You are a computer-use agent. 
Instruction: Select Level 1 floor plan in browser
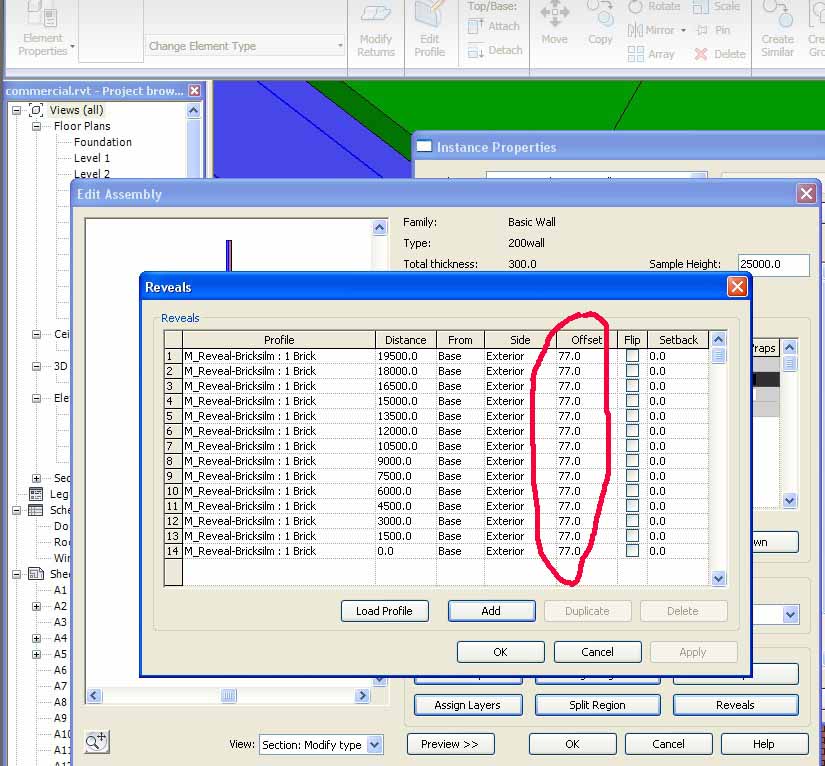pos(92,158)
